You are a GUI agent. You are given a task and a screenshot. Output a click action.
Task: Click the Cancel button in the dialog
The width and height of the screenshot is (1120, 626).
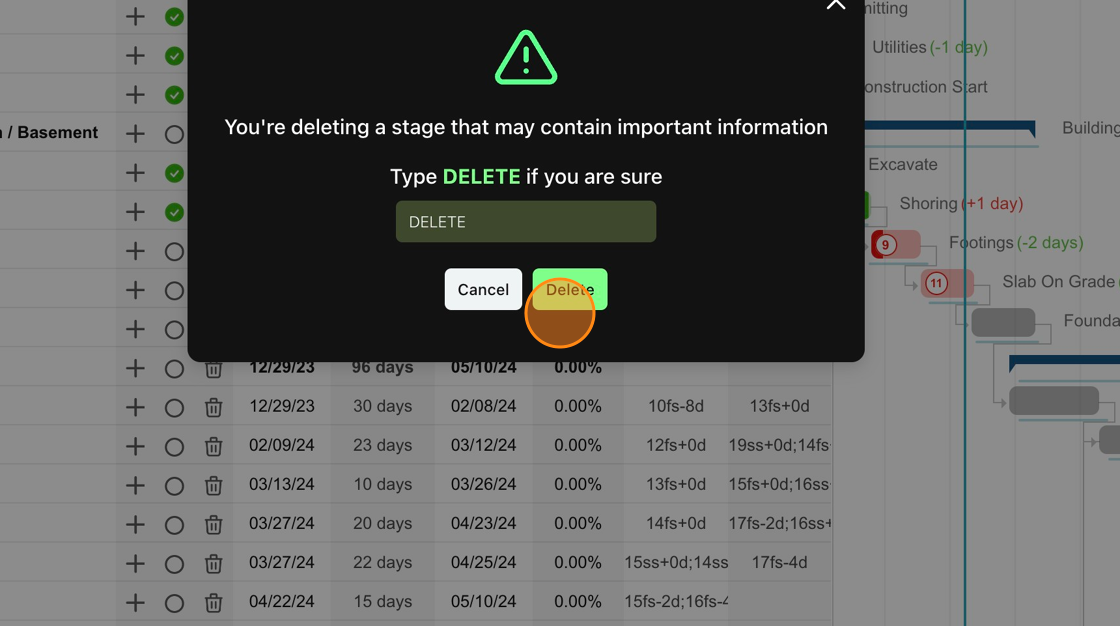484,289
